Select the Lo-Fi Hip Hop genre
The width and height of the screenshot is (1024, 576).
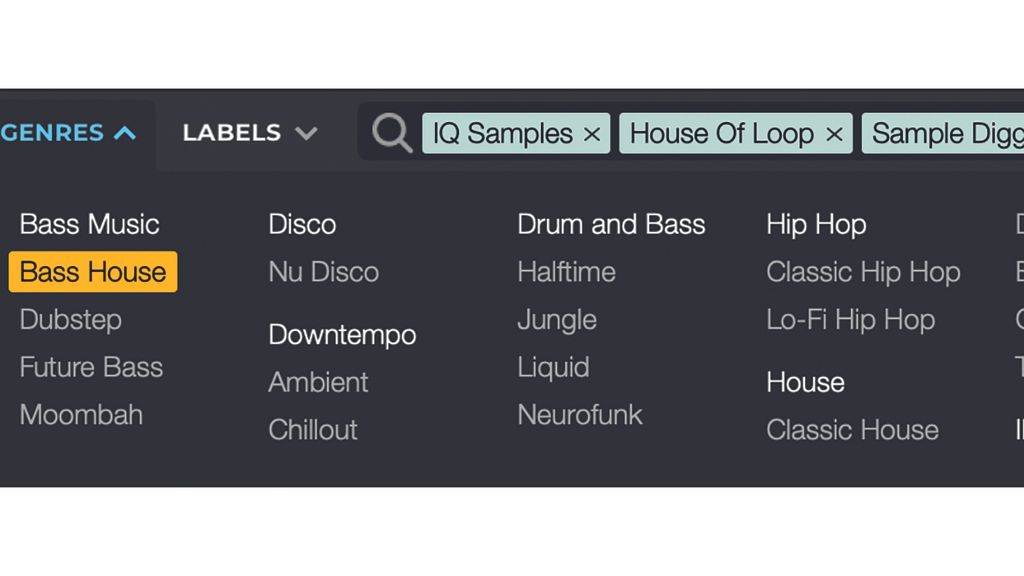pos(851,320)
